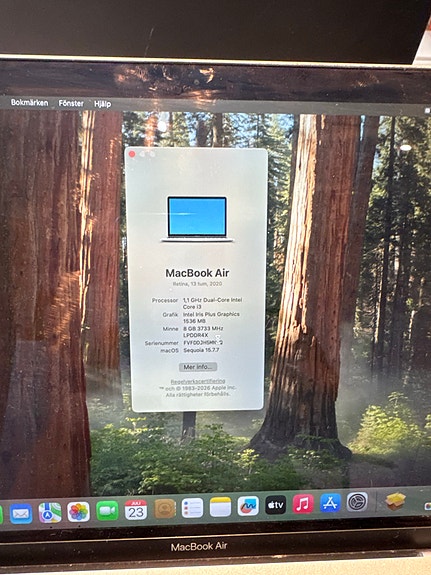Click the Mer info... button

tap(198, 367)
